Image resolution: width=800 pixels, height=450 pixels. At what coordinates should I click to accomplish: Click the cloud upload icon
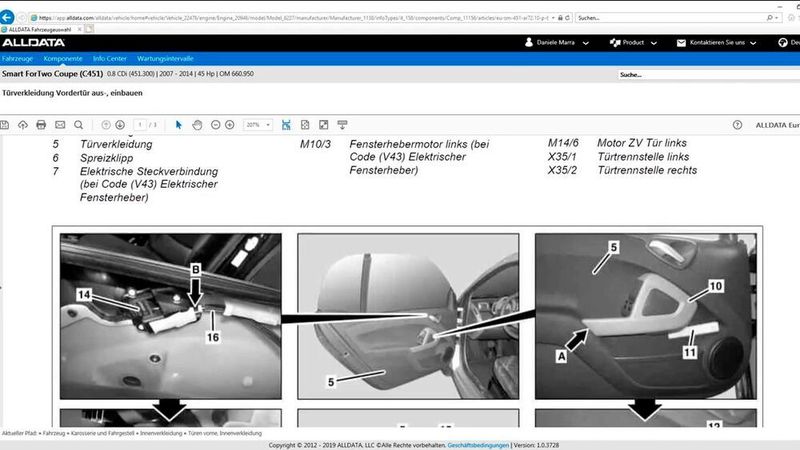click(22, 125)
